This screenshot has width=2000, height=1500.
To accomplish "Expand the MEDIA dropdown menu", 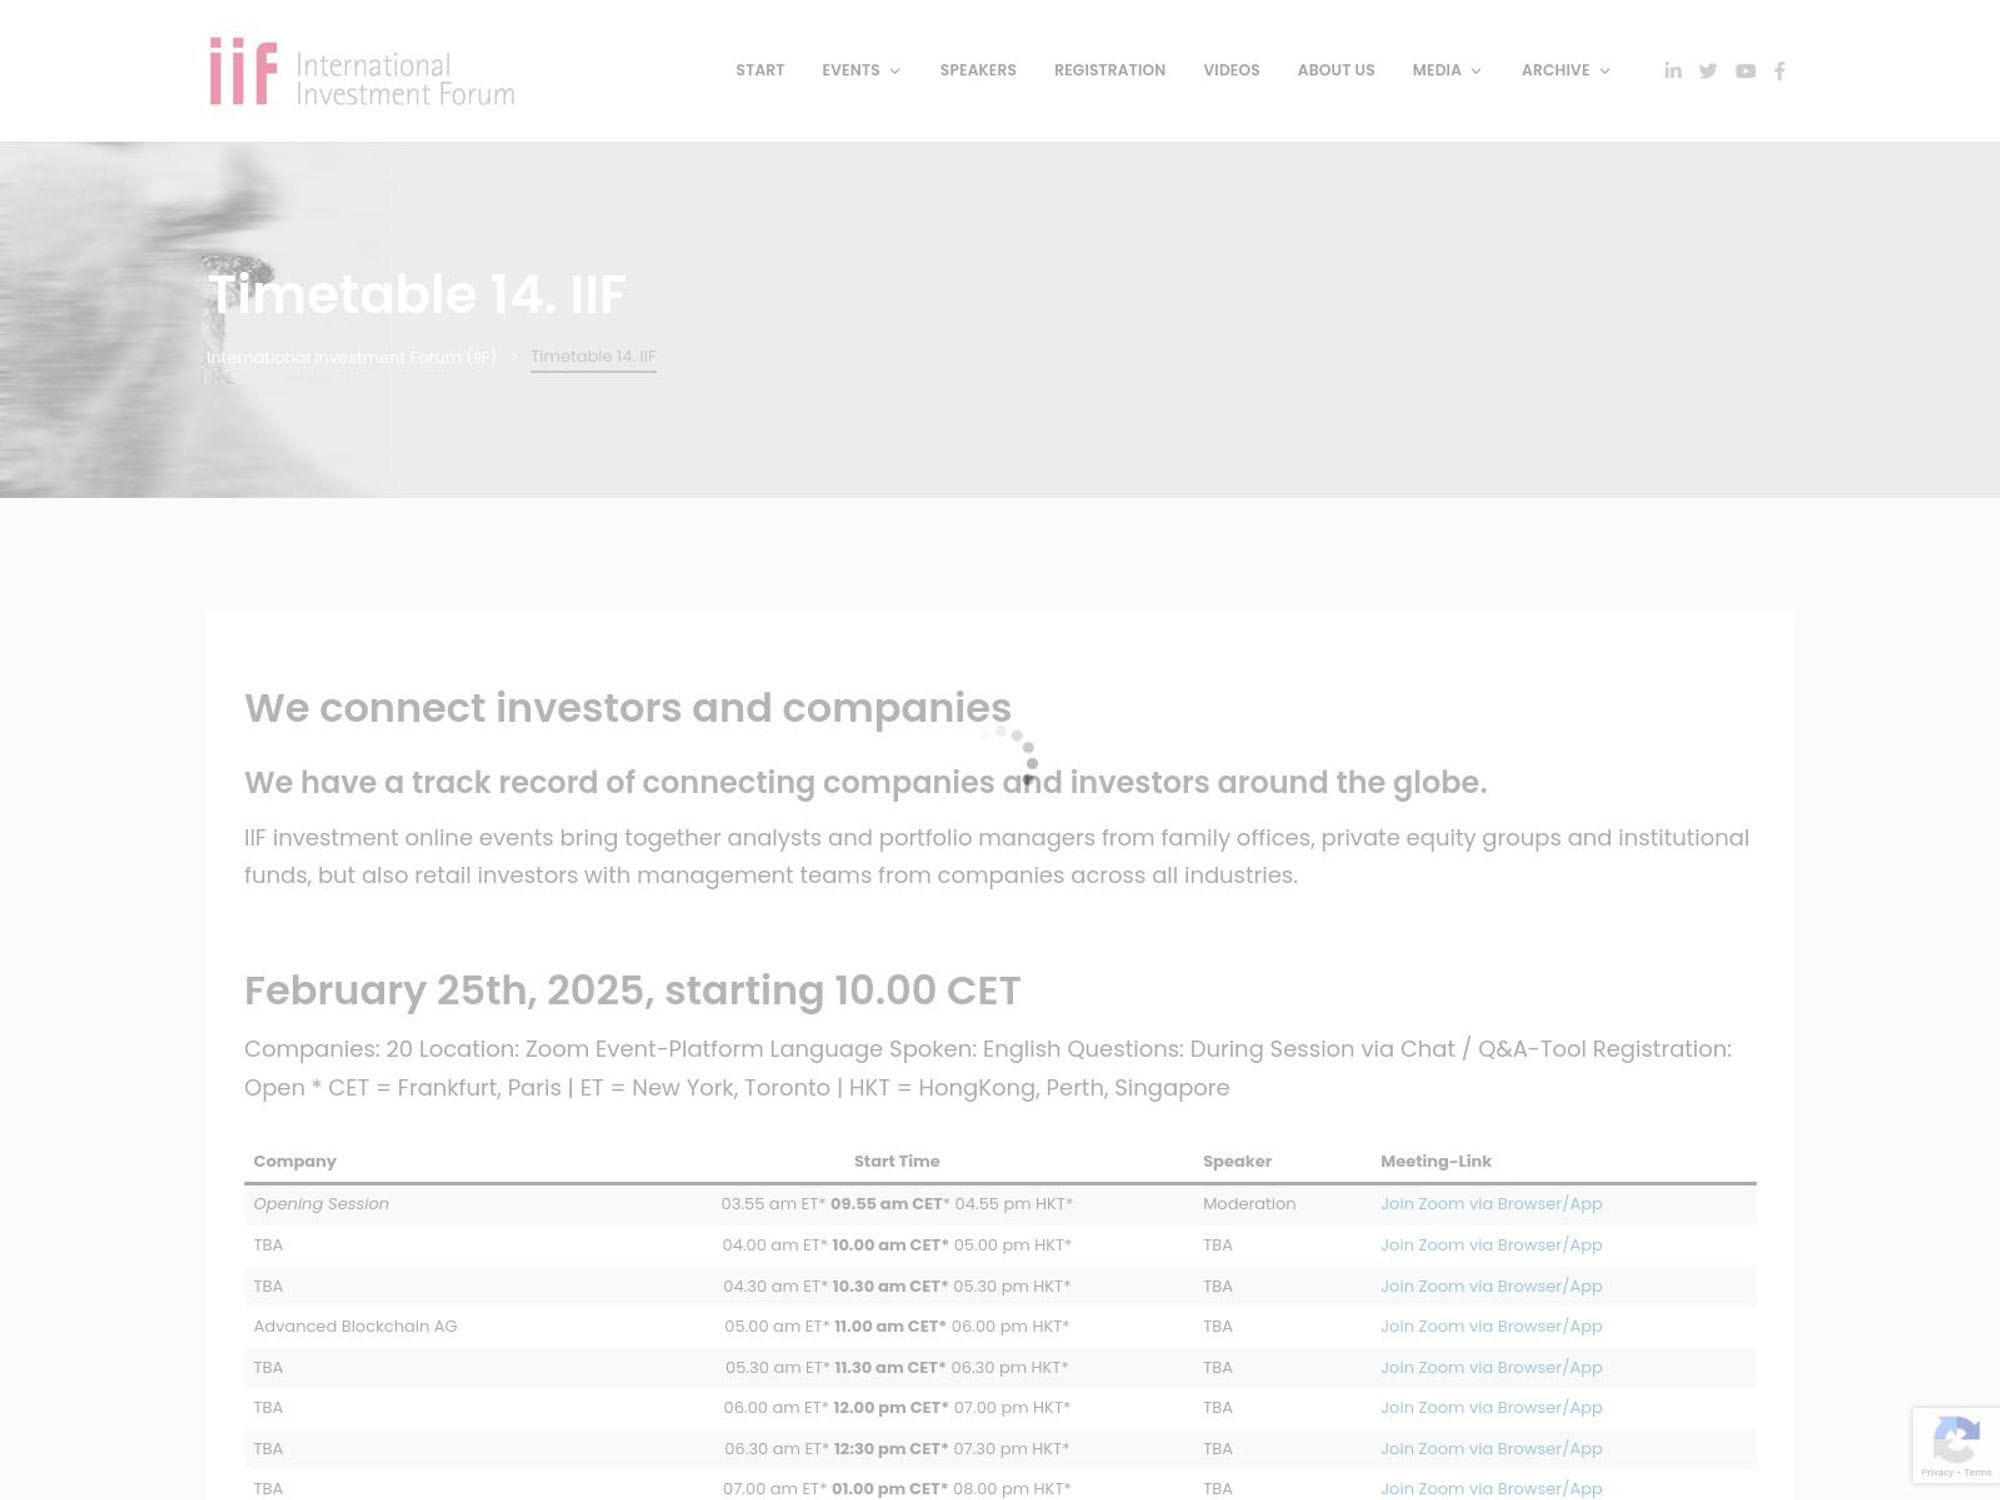I will (x=1444, y=69).
